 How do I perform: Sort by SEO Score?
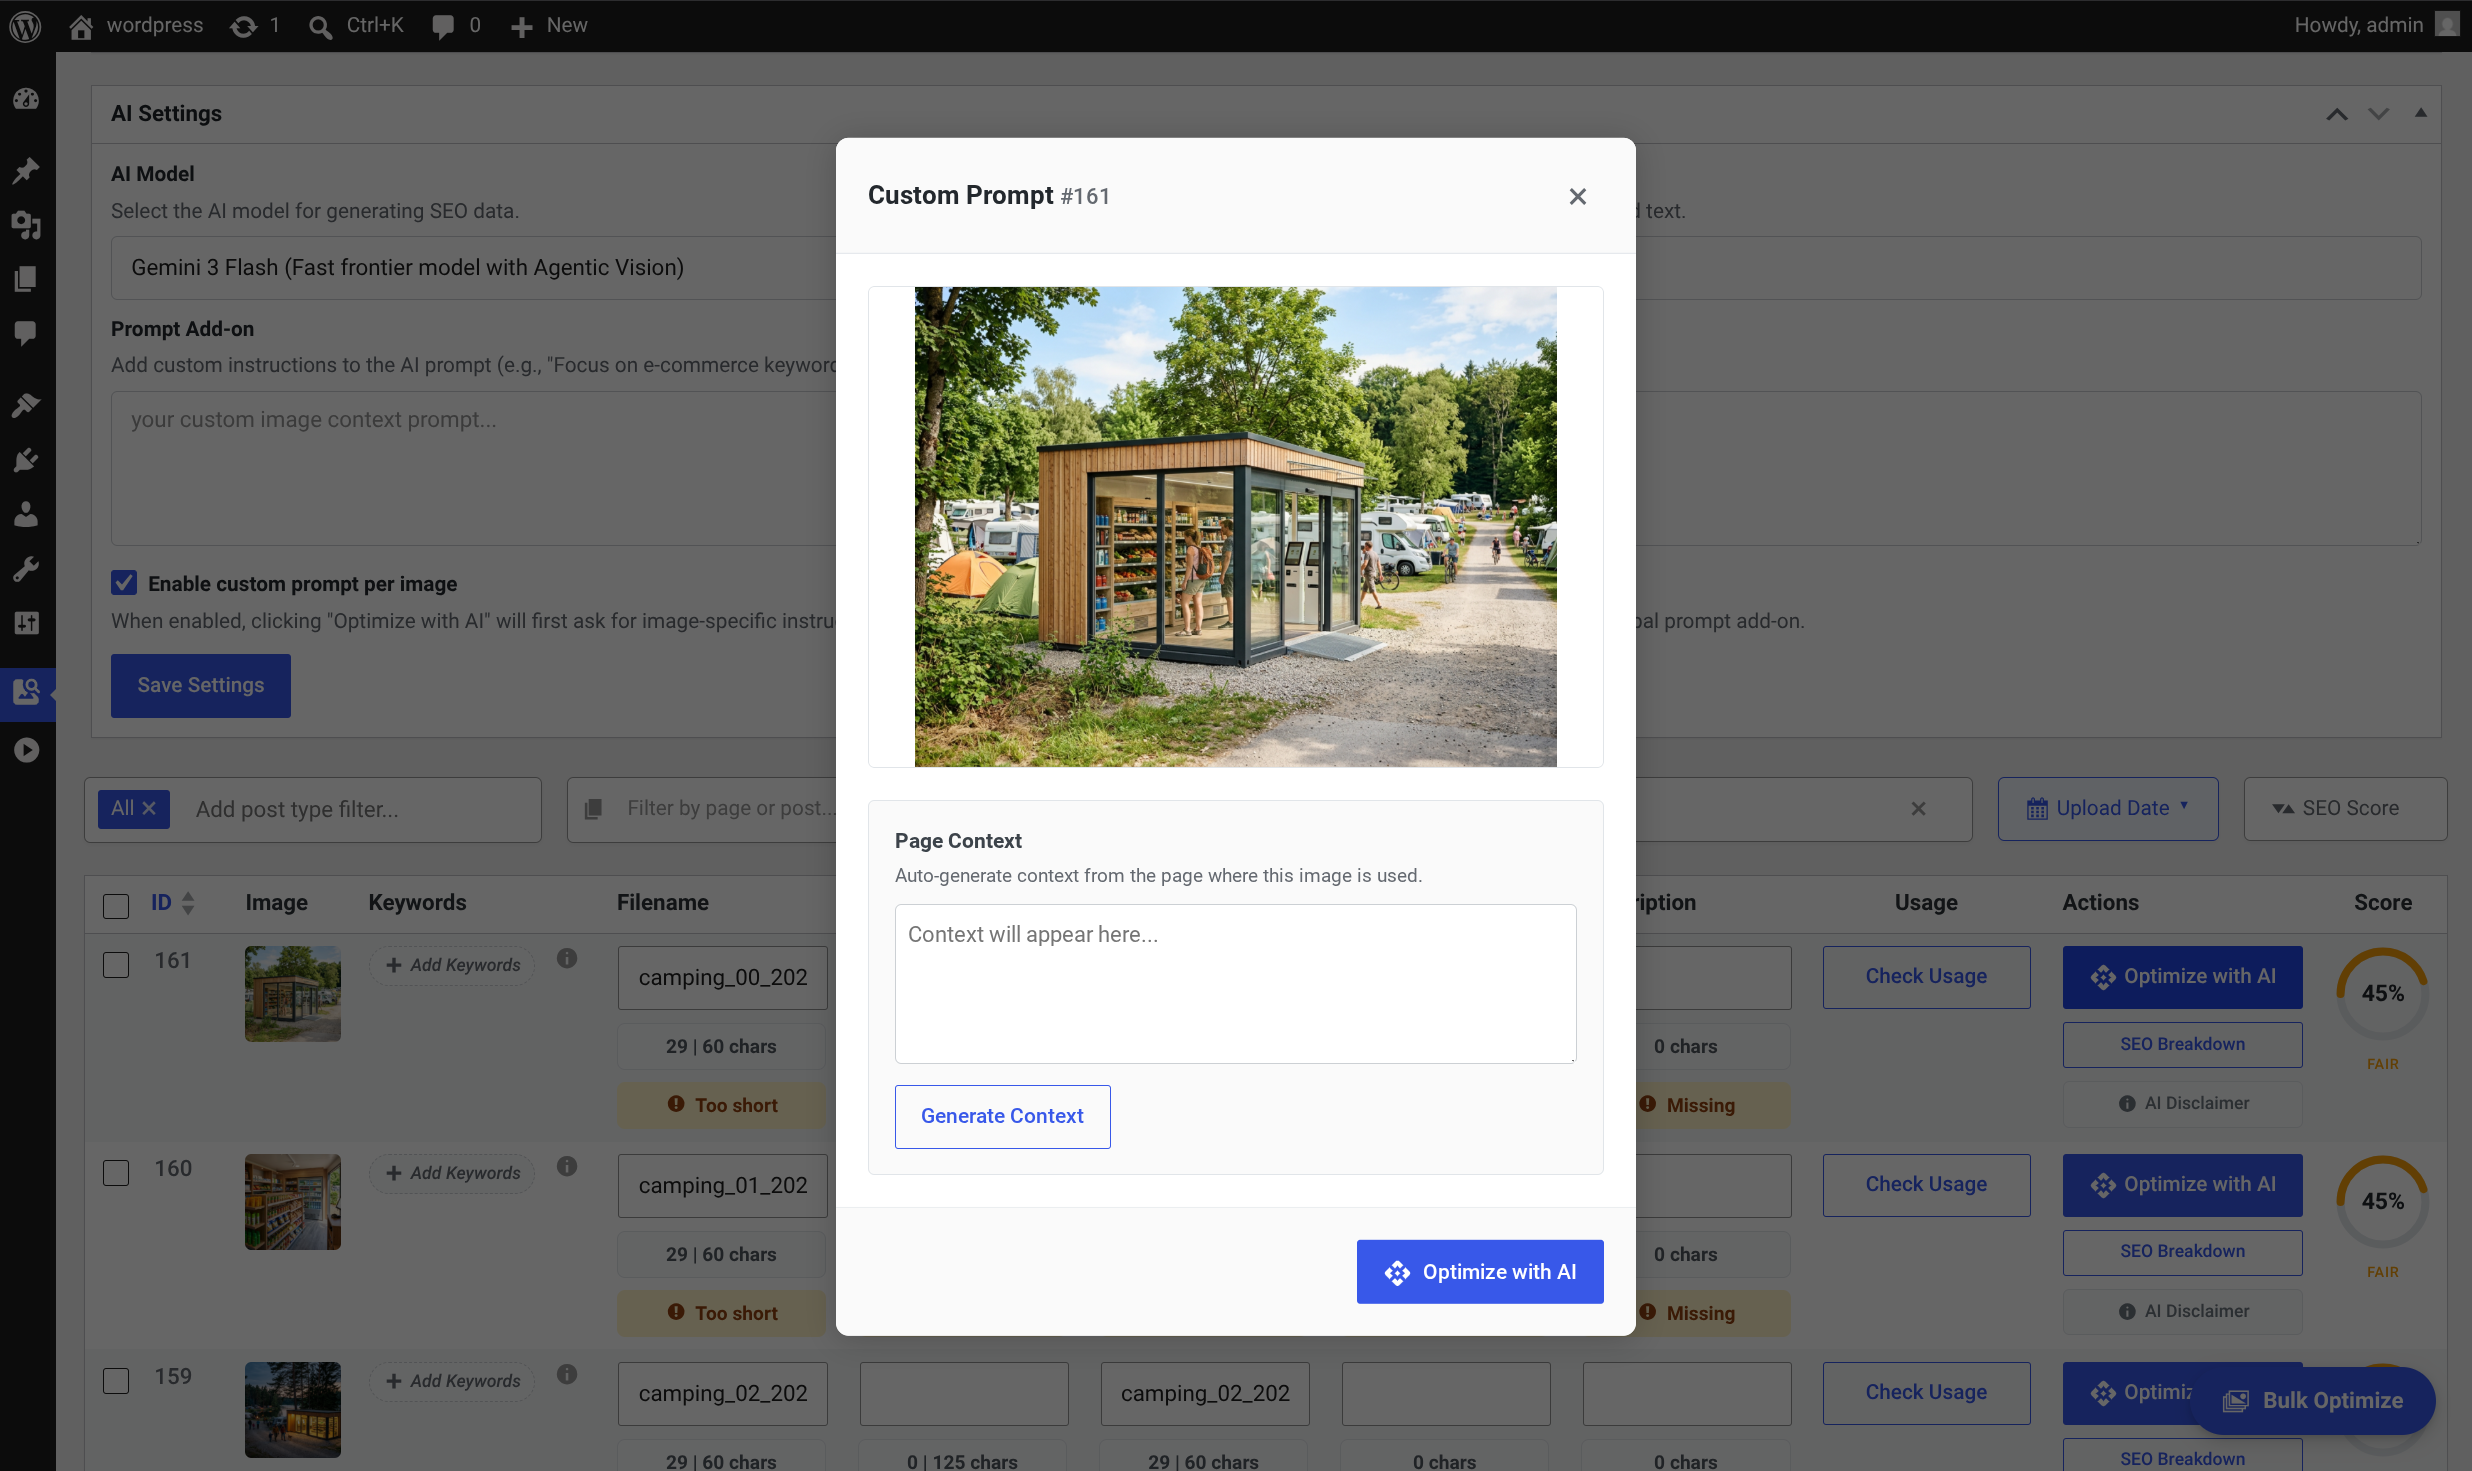2345,809
